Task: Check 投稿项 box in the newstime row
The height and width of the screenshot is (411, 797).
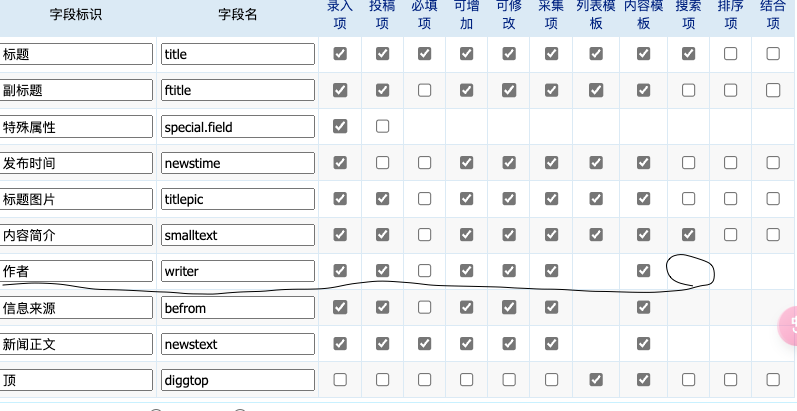Action: pyautogui.click(x=382, y=163)
